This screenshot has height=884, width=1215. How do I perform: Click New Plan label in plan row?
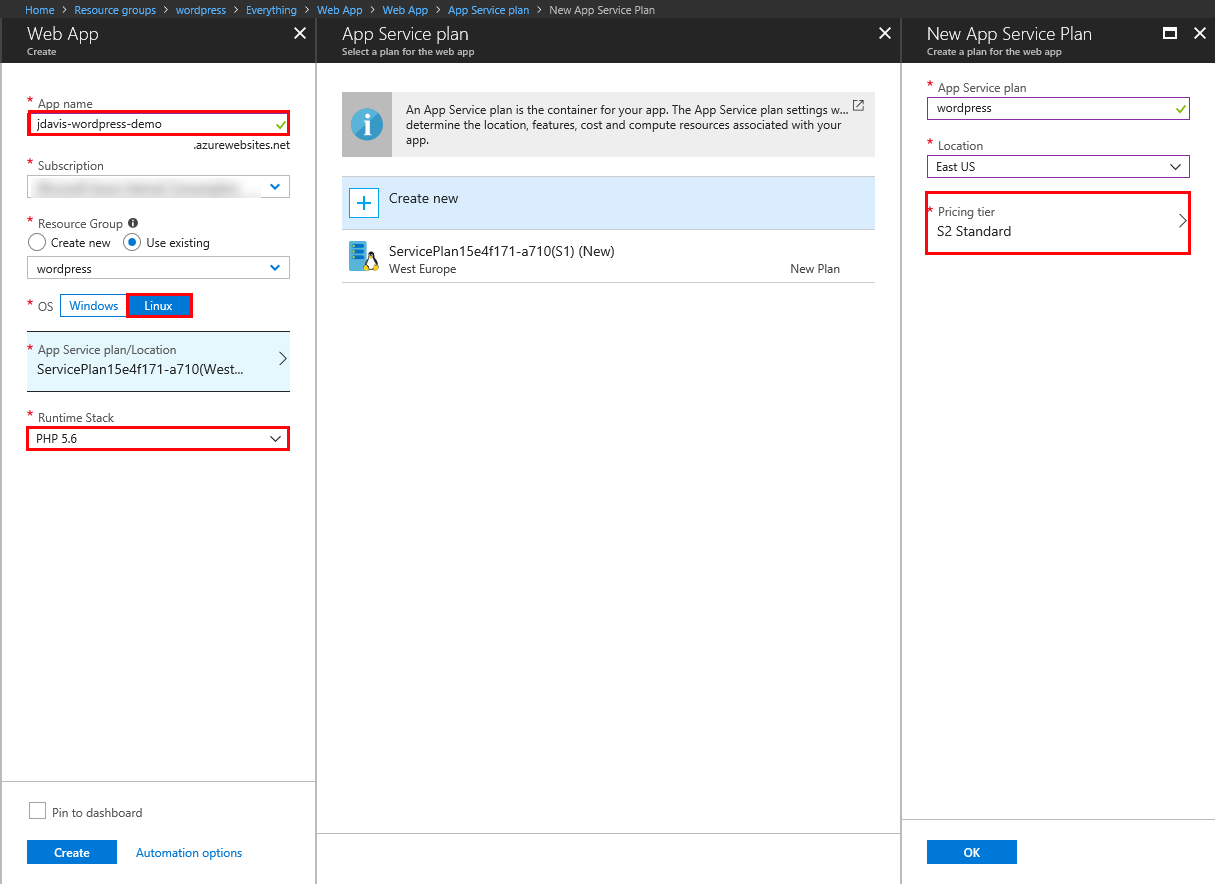(815, 269)
